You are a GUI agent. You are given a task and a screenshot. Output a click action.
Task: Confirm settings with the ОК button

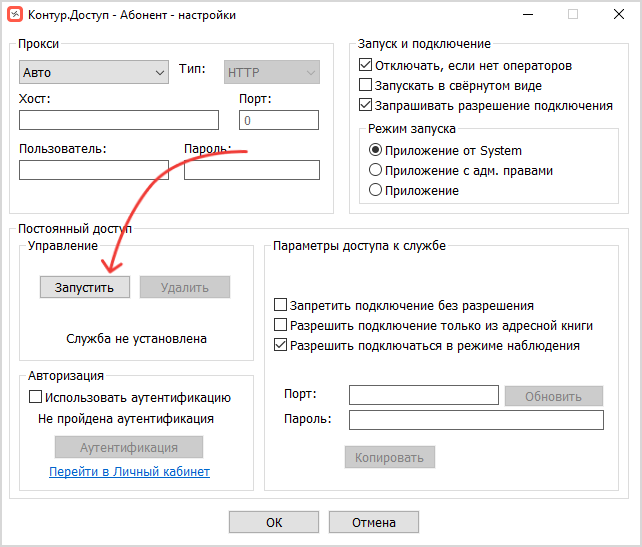(274, 522)
